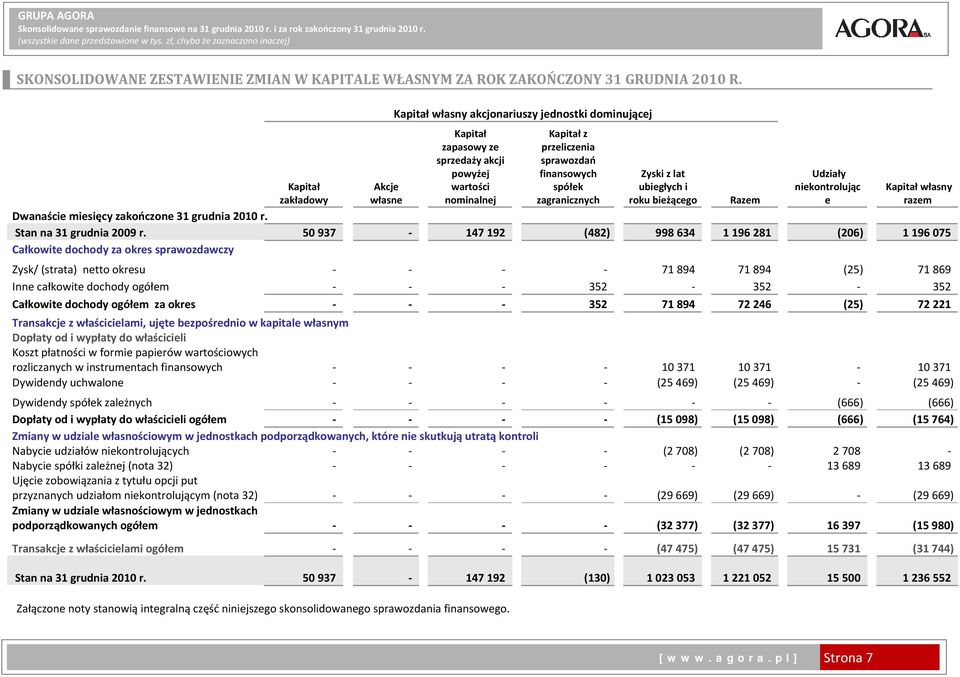This screenshot has width=960, height=677.
Task: Open the www.agora.pl footer link
Action: 729,658
